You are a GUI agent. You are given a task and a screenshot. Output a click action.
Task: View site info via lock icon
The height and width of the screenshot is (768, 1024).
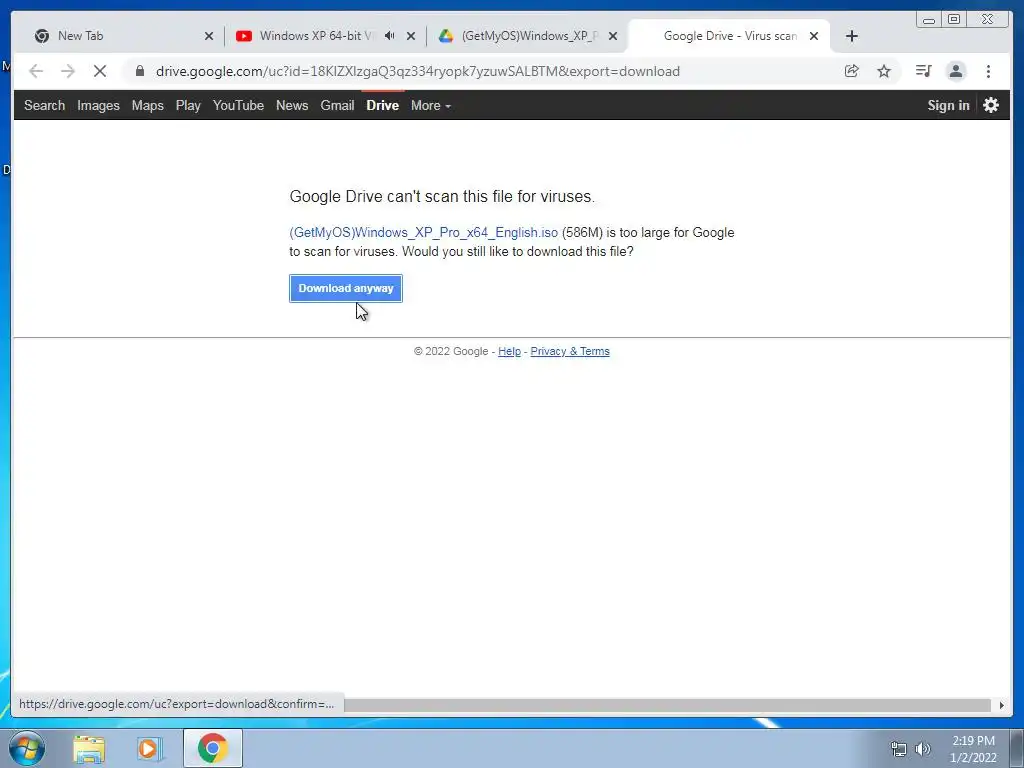(139, 71)
